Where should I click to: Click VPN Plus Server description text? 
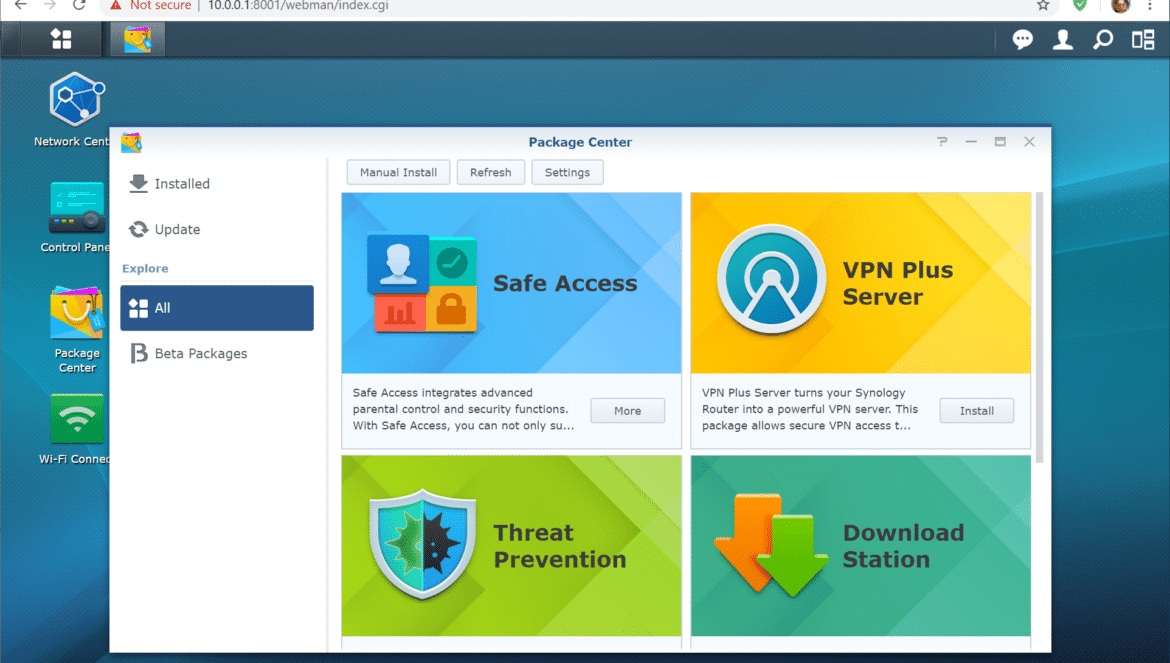click(810, 409)
